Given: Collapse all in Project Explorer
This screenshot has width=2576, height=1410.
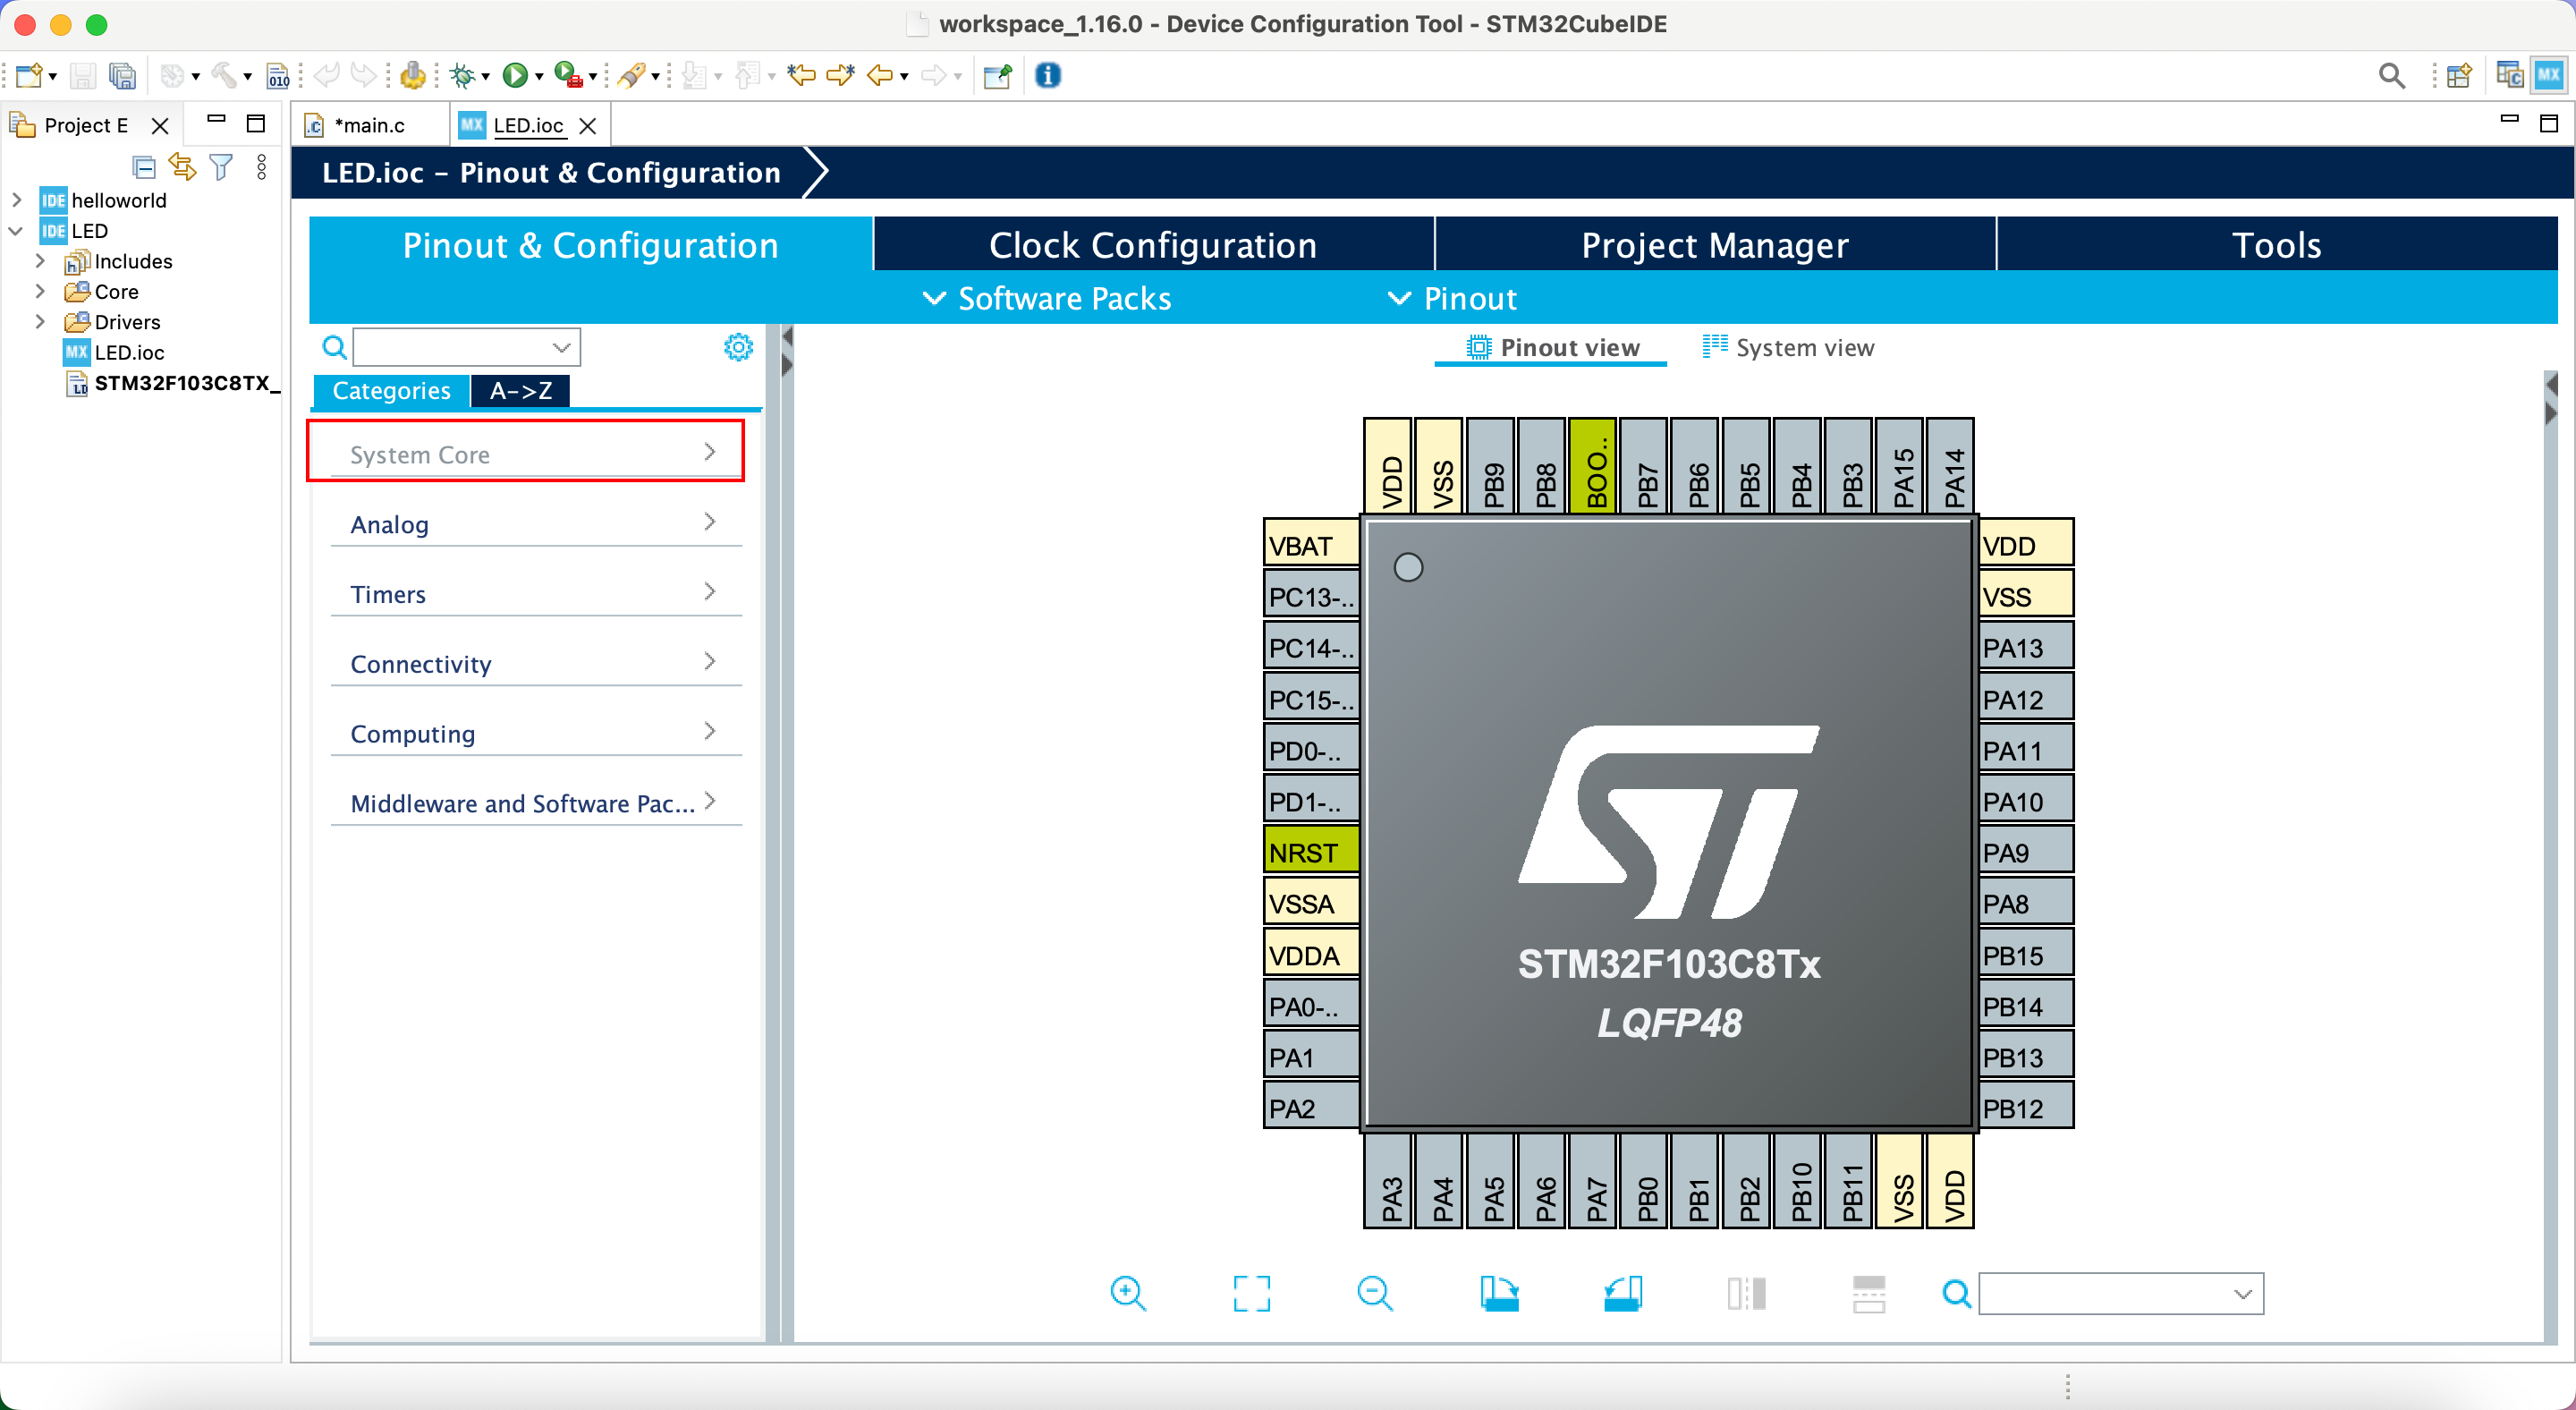Looking at the screenshot, I should 144,167.
